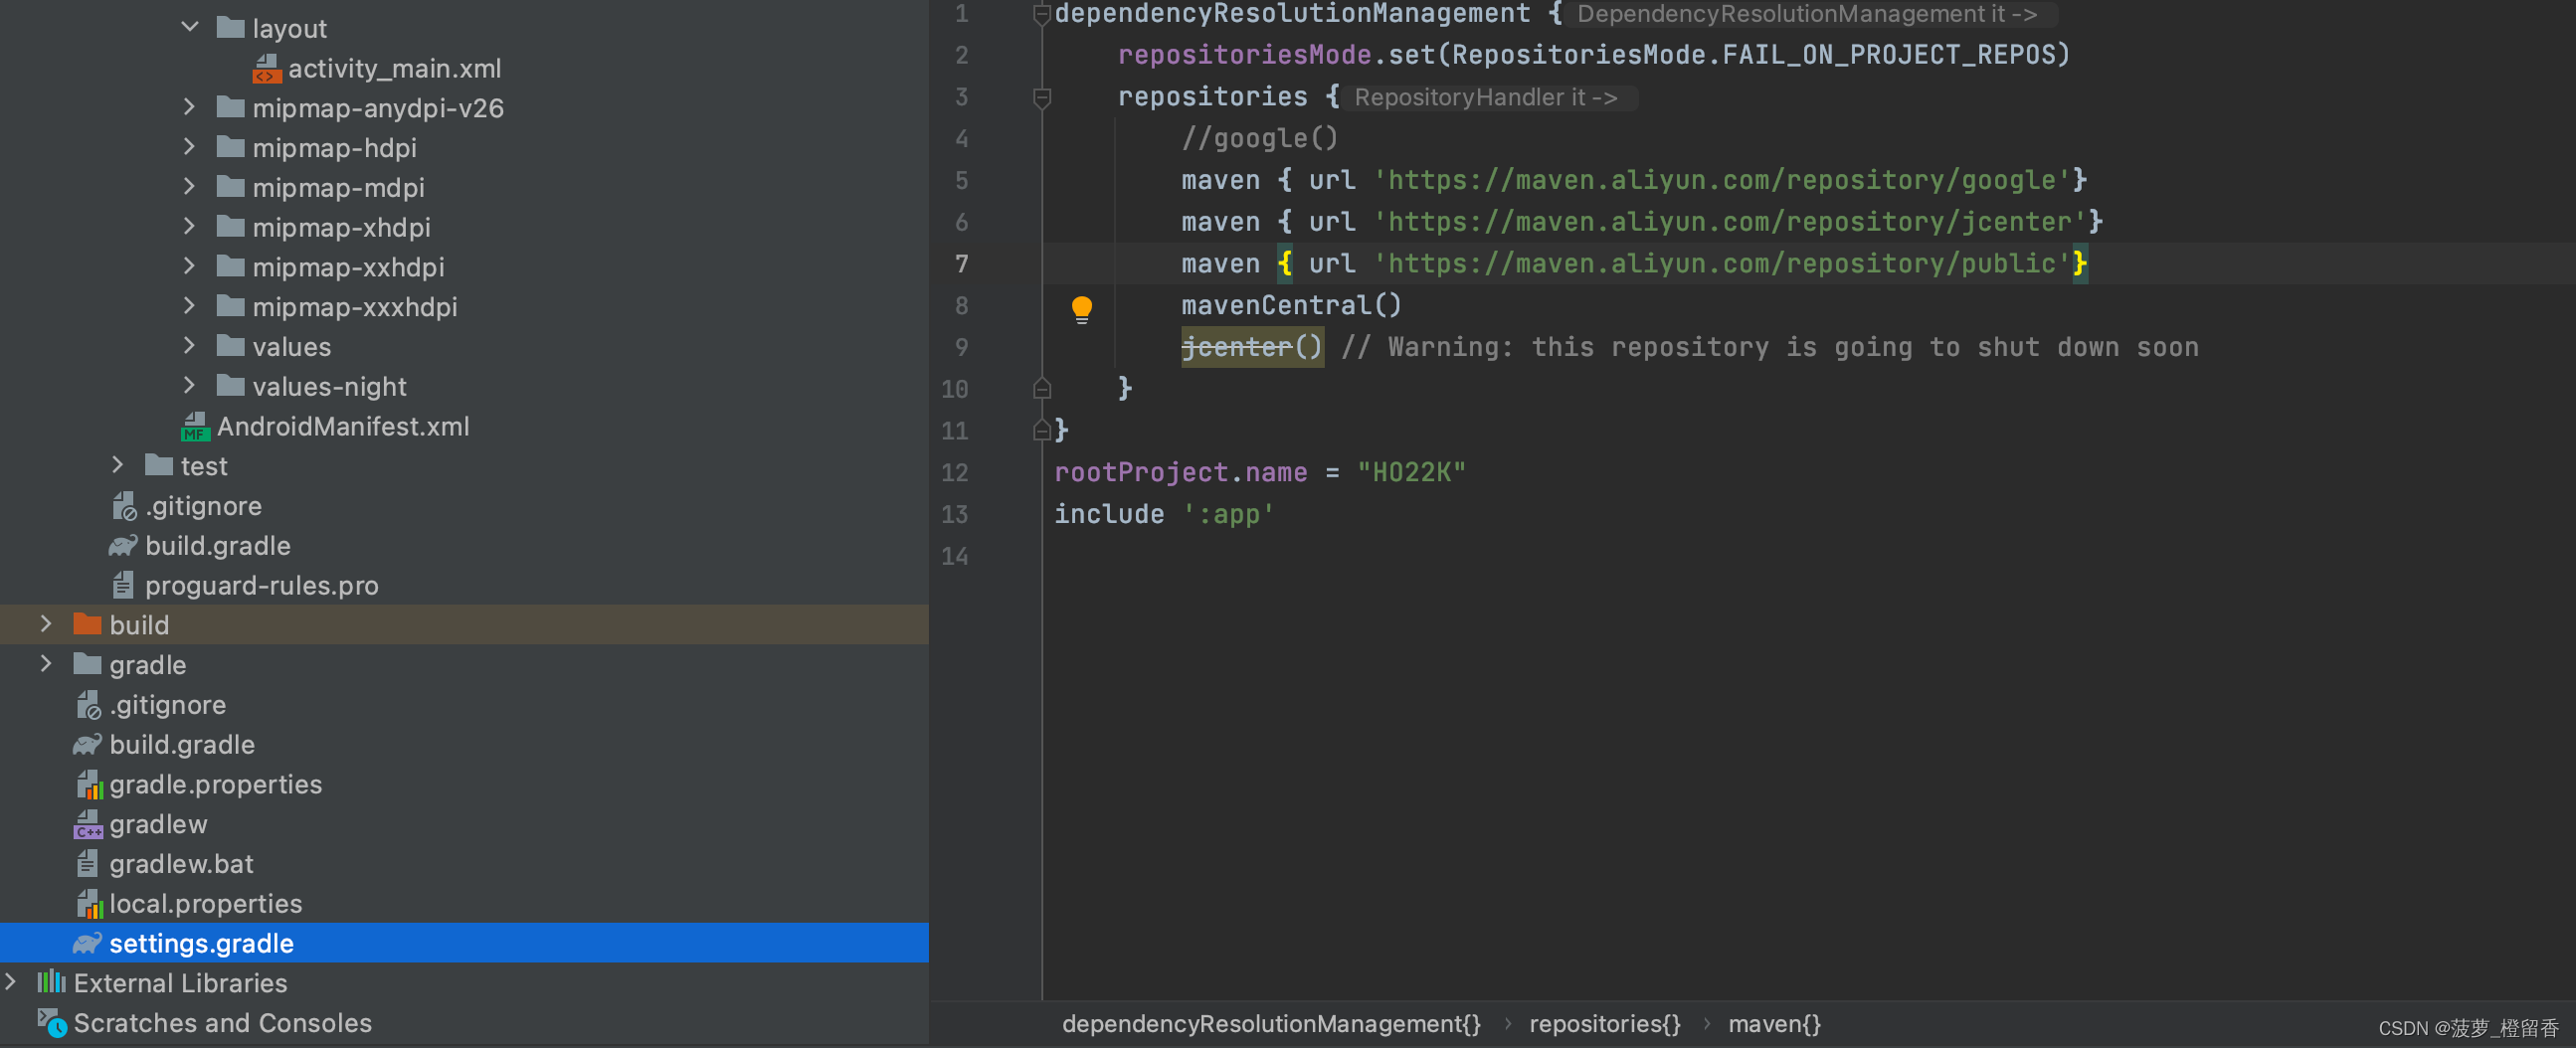
Task: Click the orange build folder icon
Action: (x=87, y=624)
